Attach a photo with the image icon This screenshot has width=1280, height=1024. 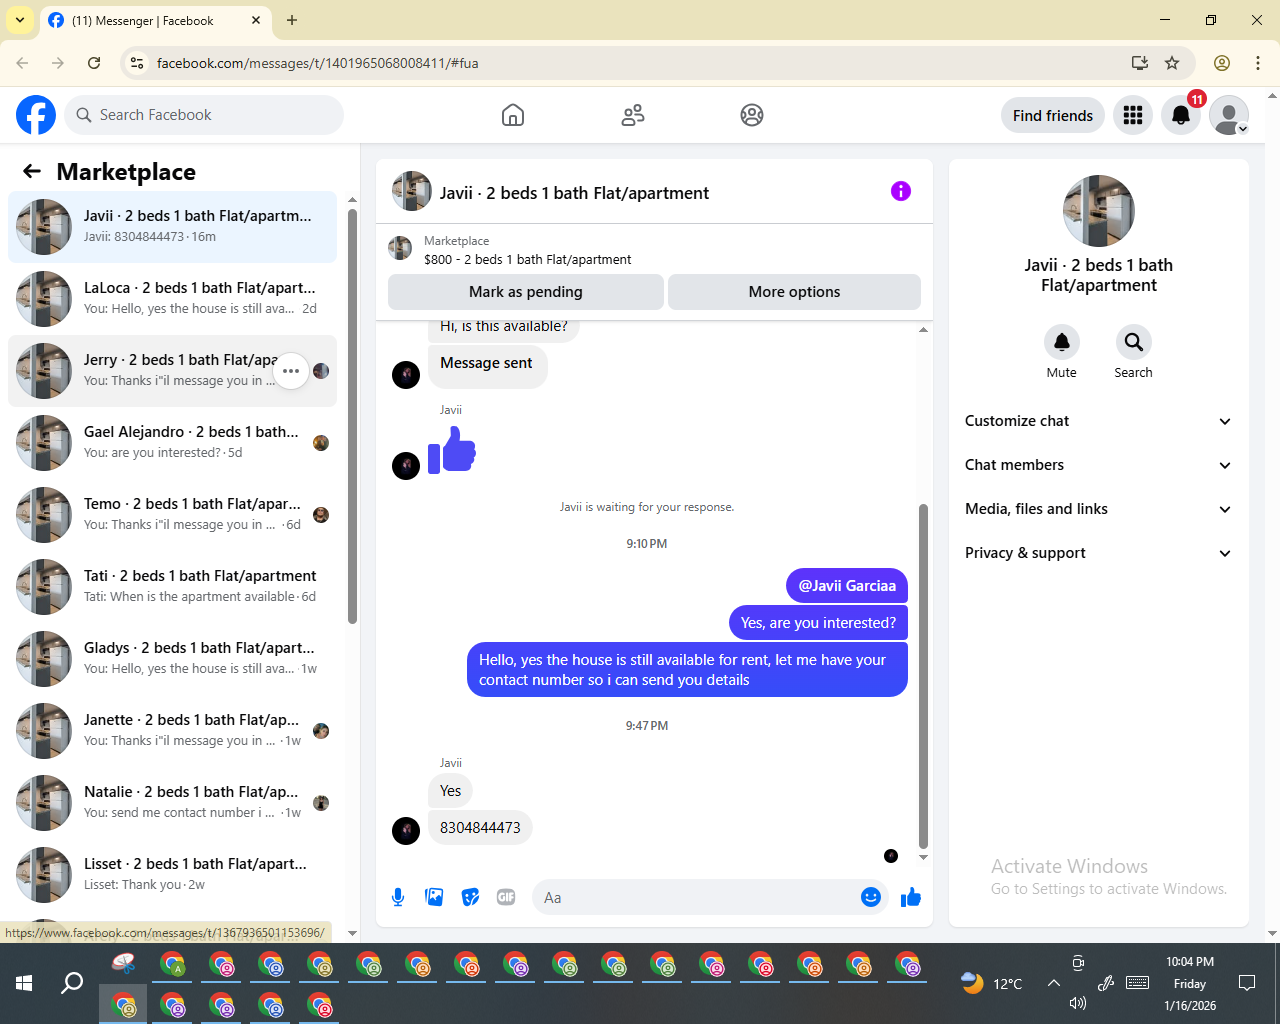tap(434, 897)
